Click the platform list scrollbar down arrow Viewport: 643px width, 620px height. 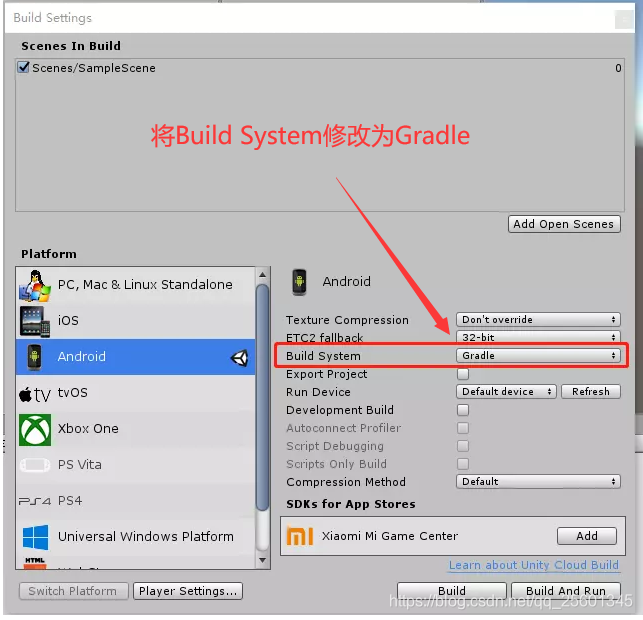click(x=262, y=560)
